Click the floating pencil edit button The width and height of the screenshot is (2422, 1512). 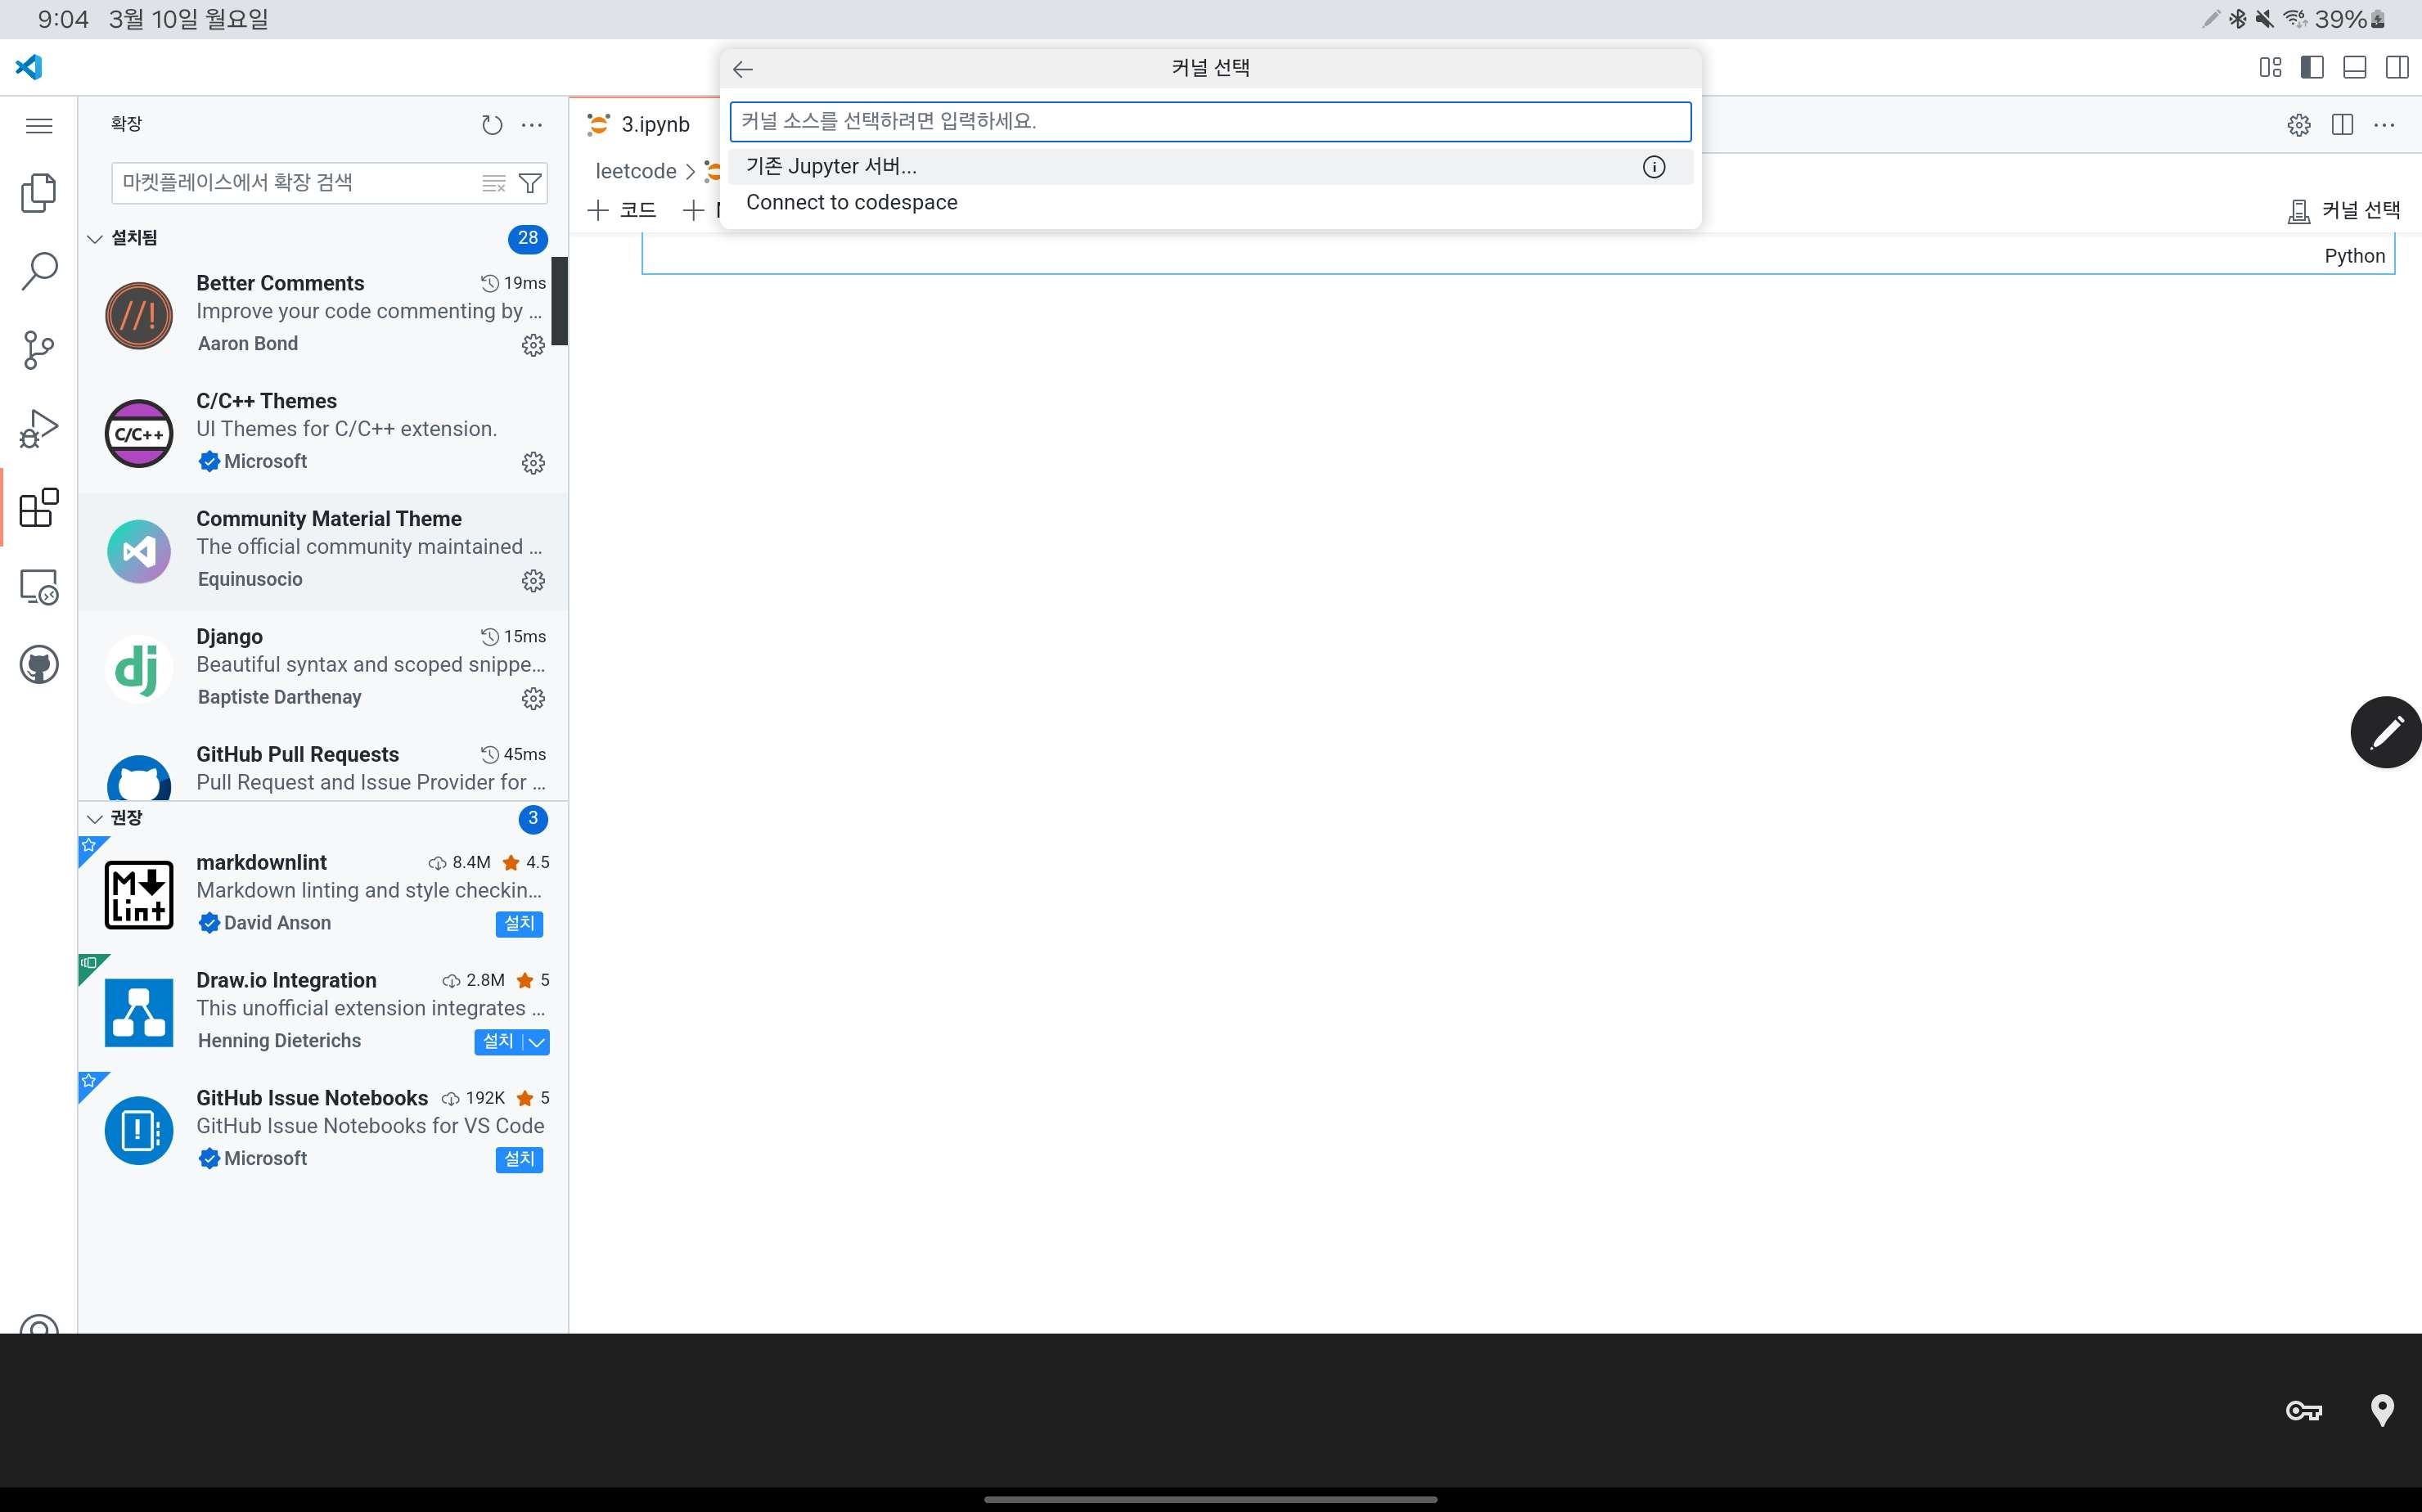point(2385,732)
